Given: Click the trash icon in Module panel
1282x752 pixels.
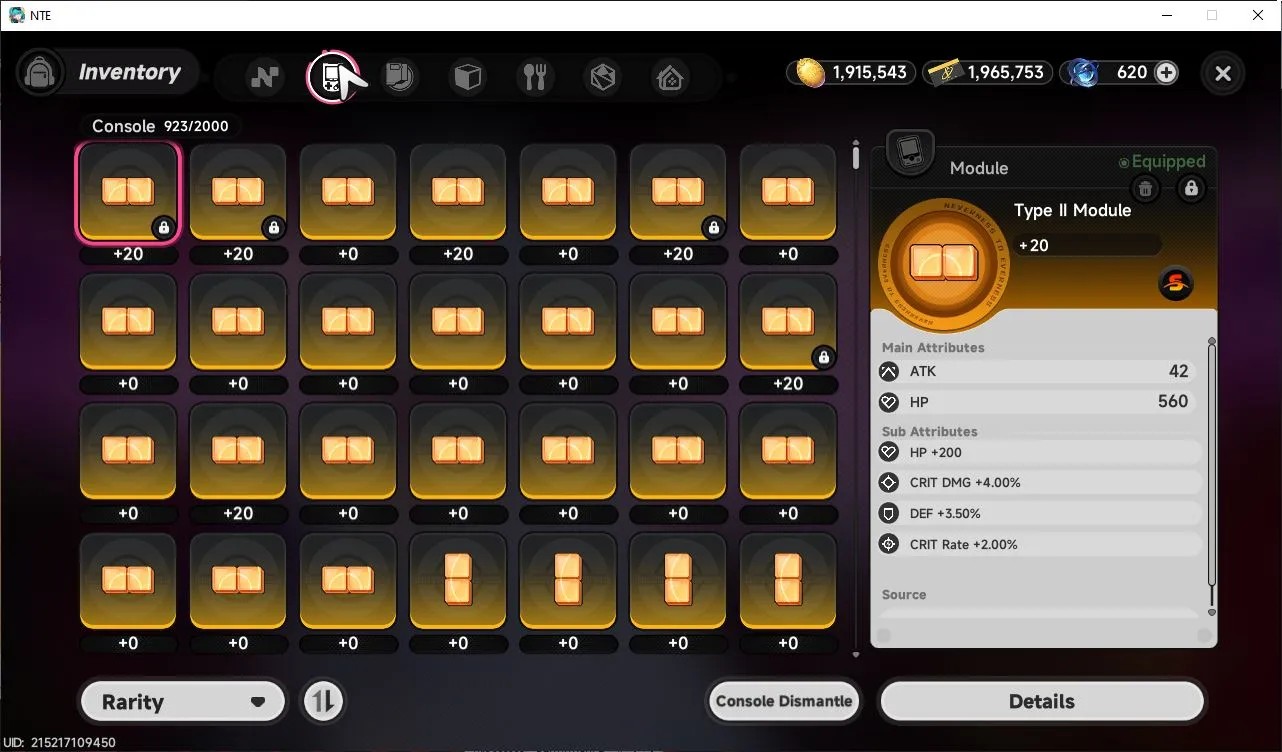Looking at the screenshot, I should point(1146,188).
